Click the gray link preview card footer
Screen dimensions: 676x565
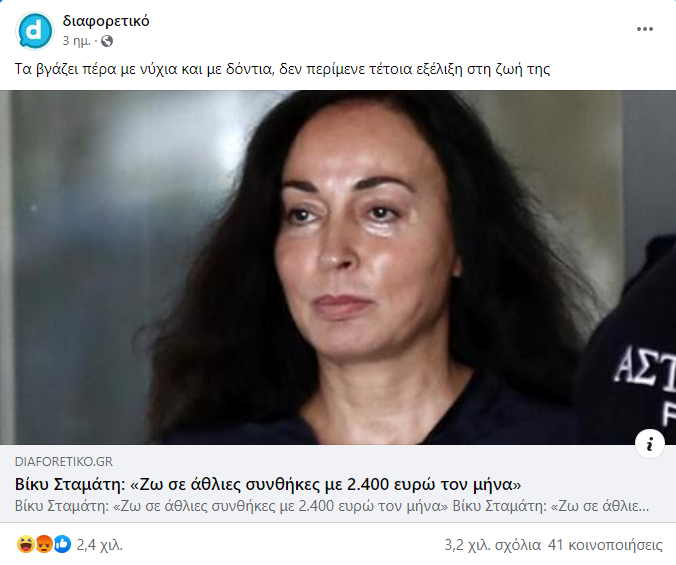point(338,484)
